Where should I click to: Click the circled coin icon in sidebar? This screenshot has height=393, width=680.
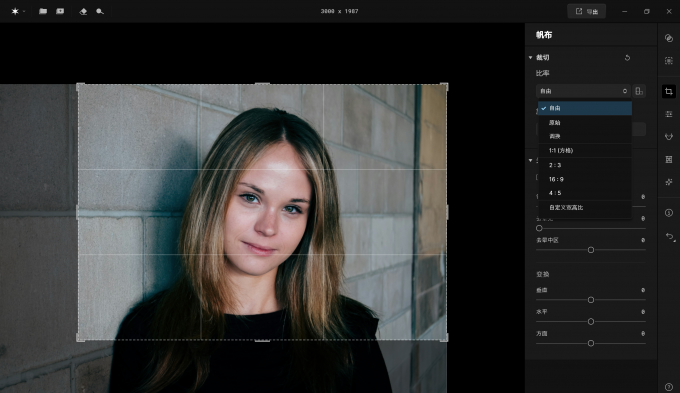point(669,213)
